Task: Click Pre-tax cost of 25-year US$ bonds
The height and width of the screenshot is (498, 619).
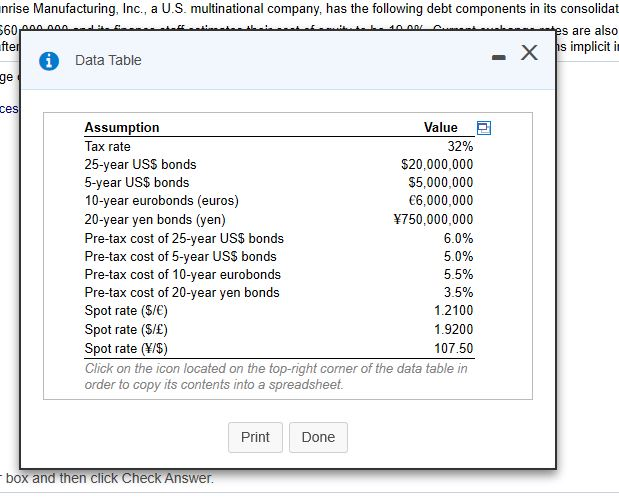Action: click(184, 239)
